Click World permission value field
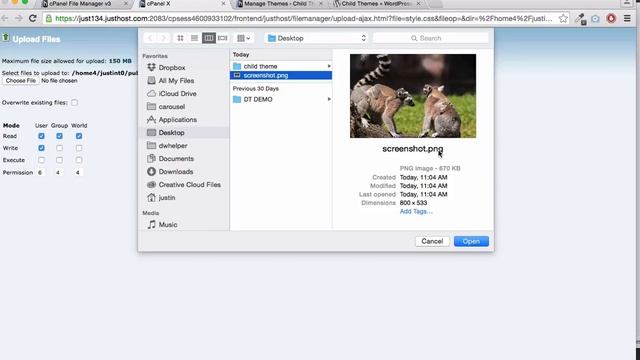The height and width of the screenshot is (360, 640). 78,173
